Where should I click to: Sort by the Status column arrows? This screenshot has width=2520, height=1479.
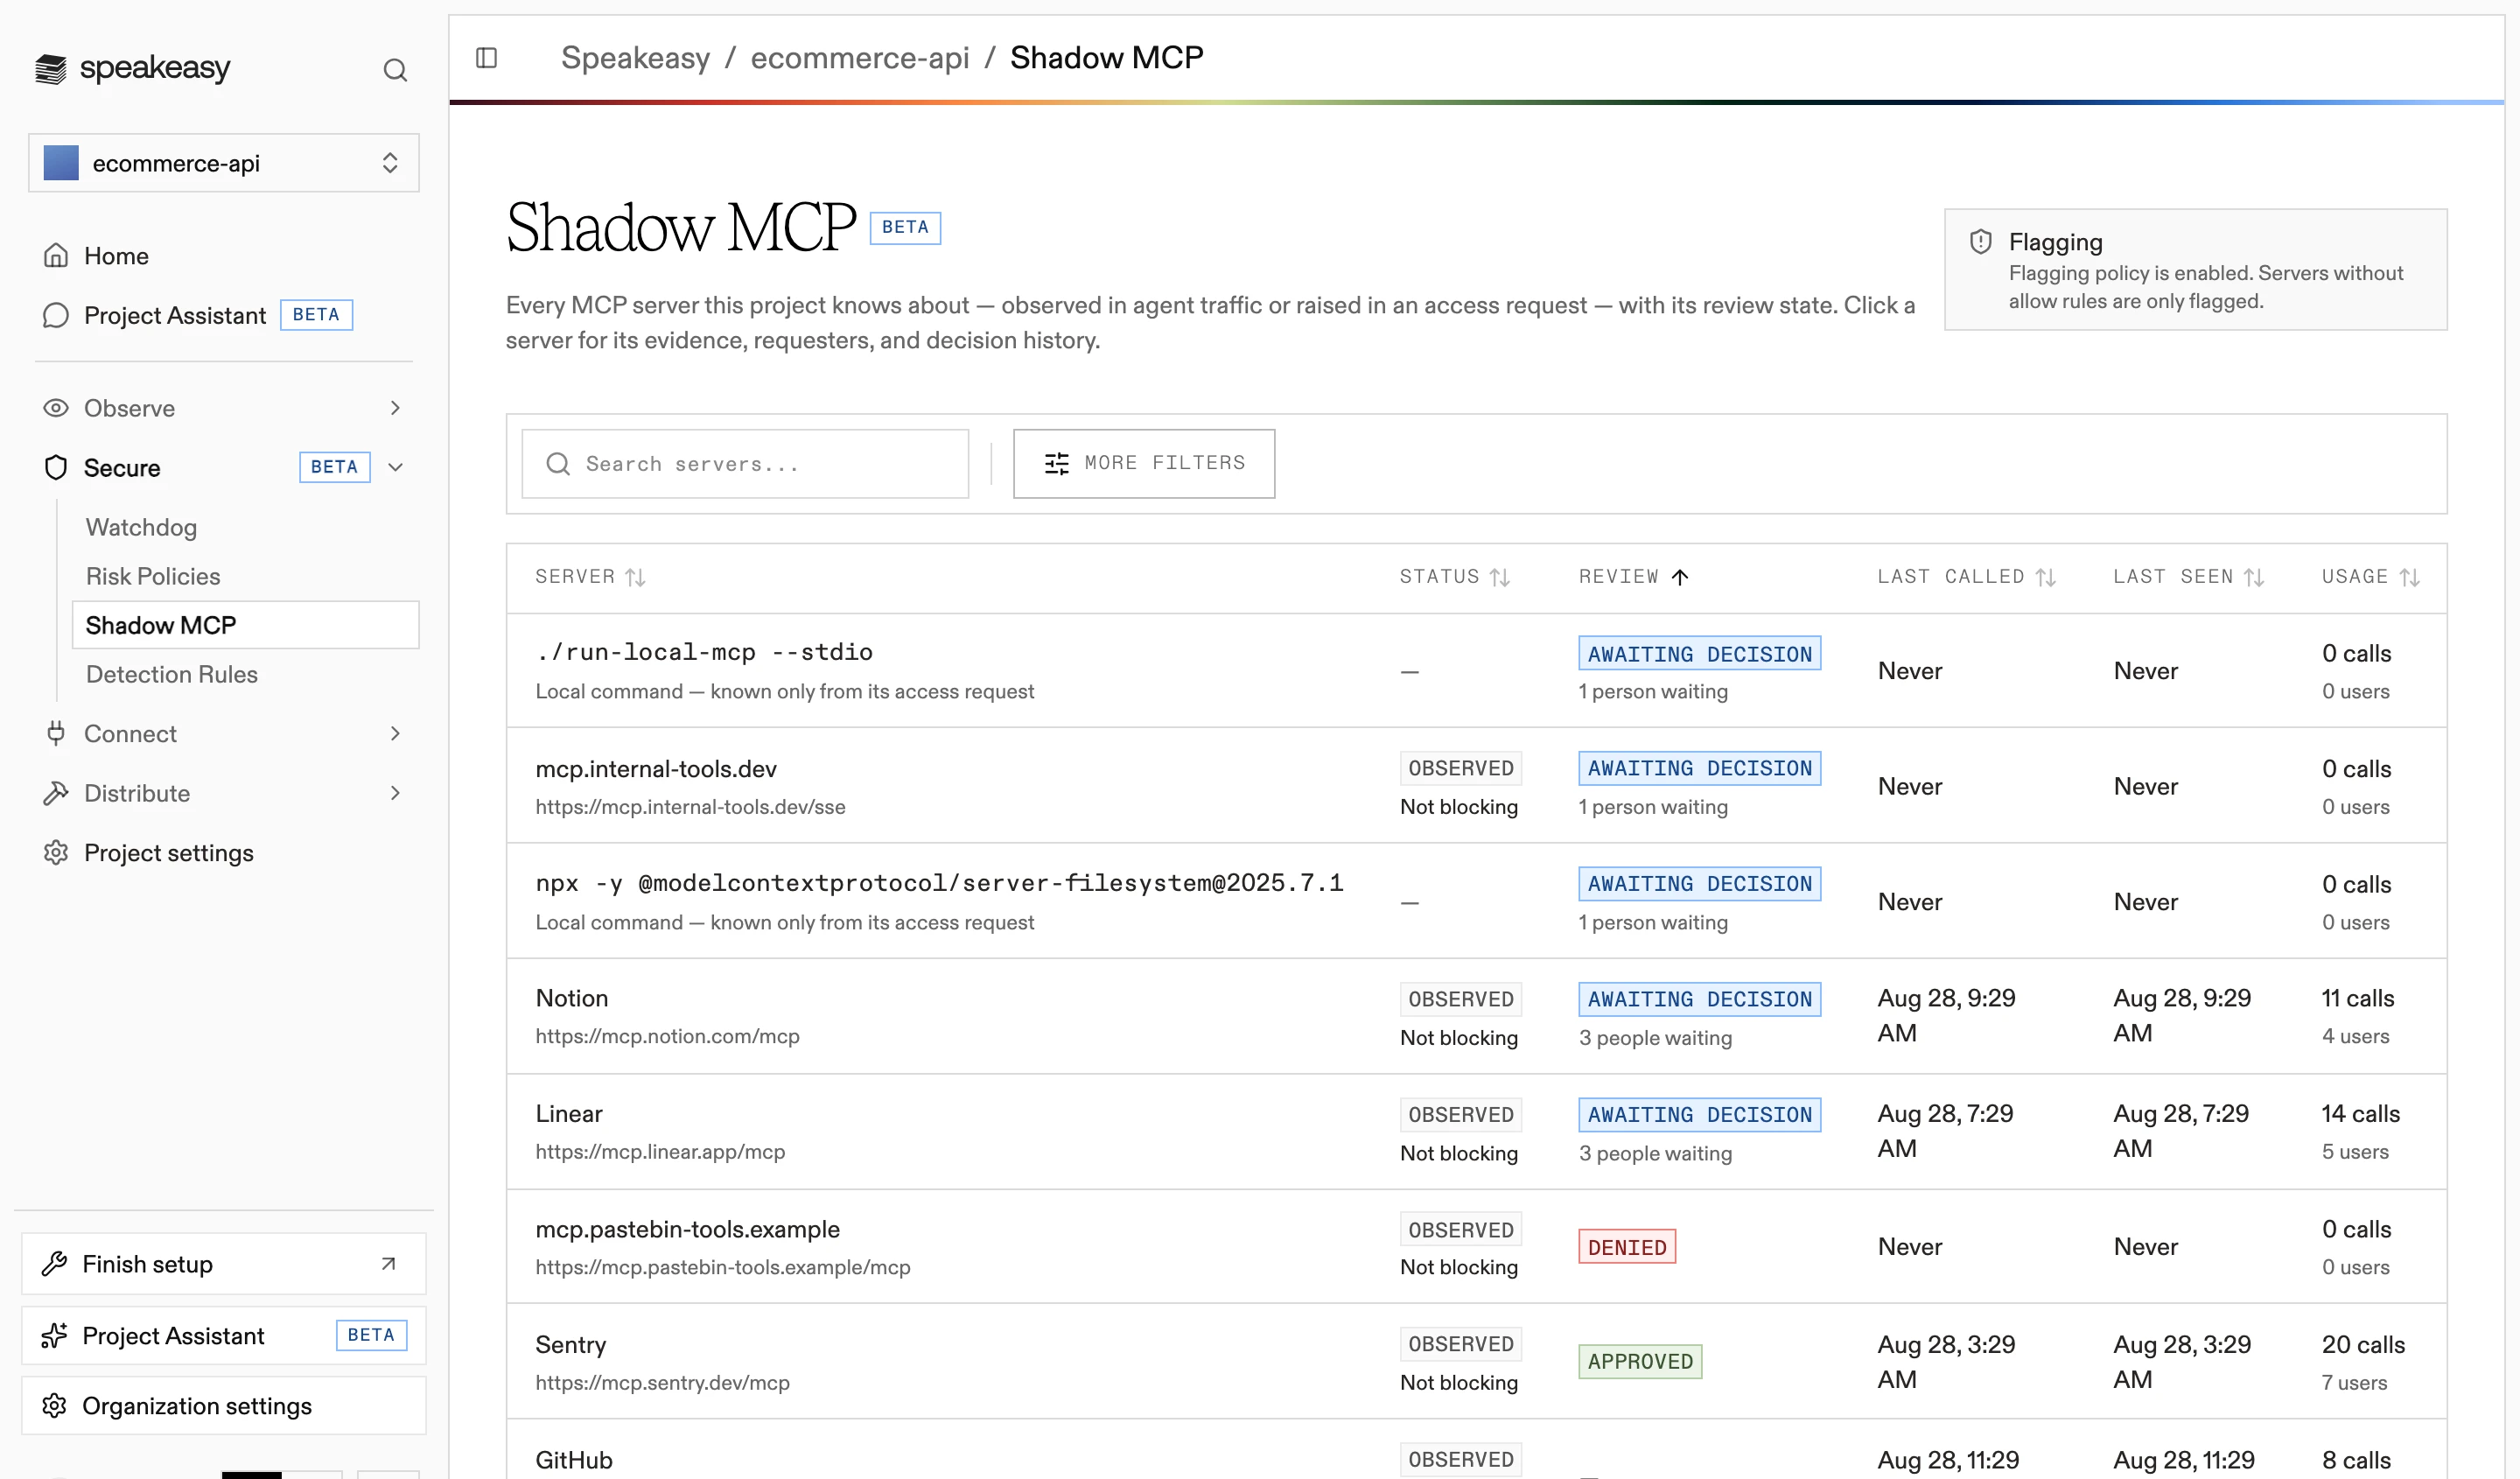[x=1500, y=577]
